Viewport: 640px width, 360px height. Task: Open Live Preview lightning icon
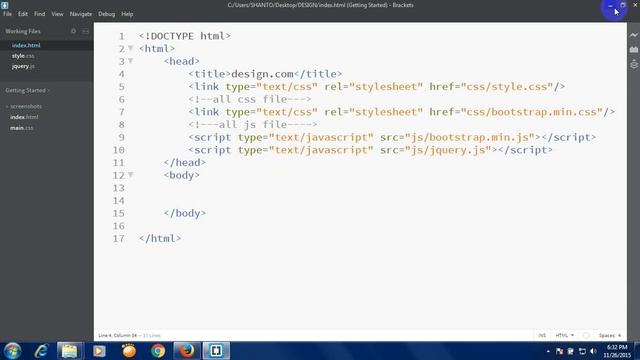click(633, 35)
